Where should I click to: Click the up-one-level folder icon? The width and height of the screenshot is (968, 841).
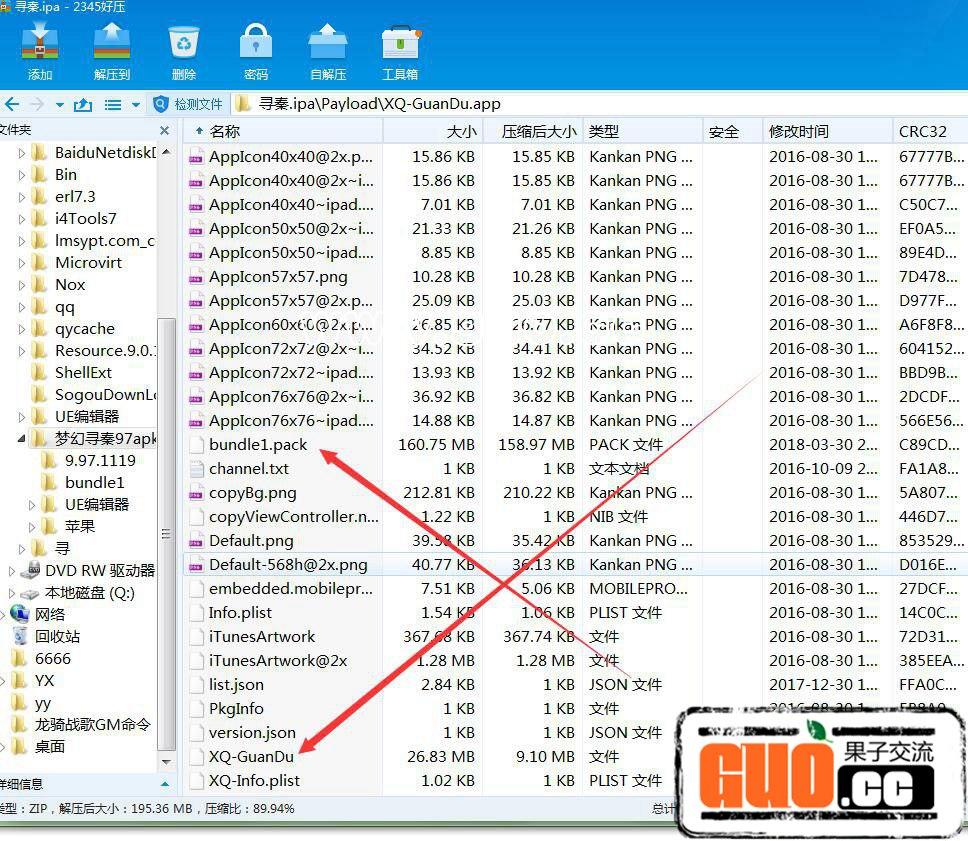coord(83,104)
